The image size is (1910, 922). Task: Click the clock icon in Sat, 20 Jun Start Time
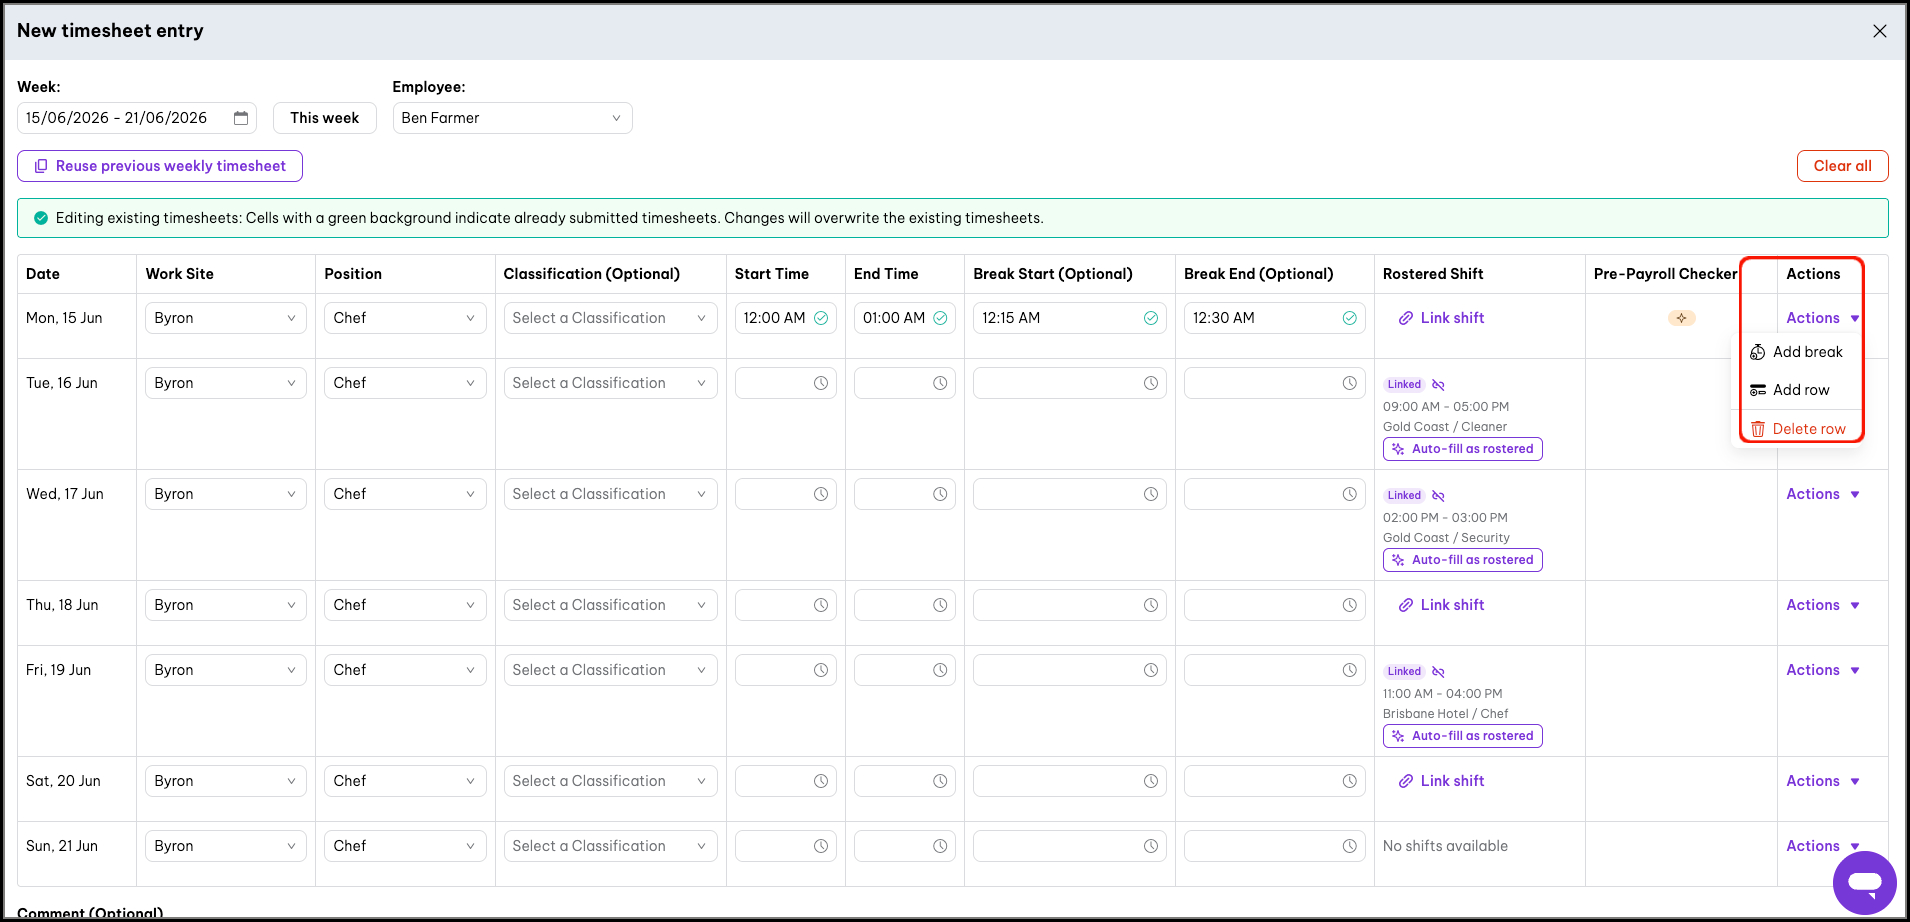821,781
